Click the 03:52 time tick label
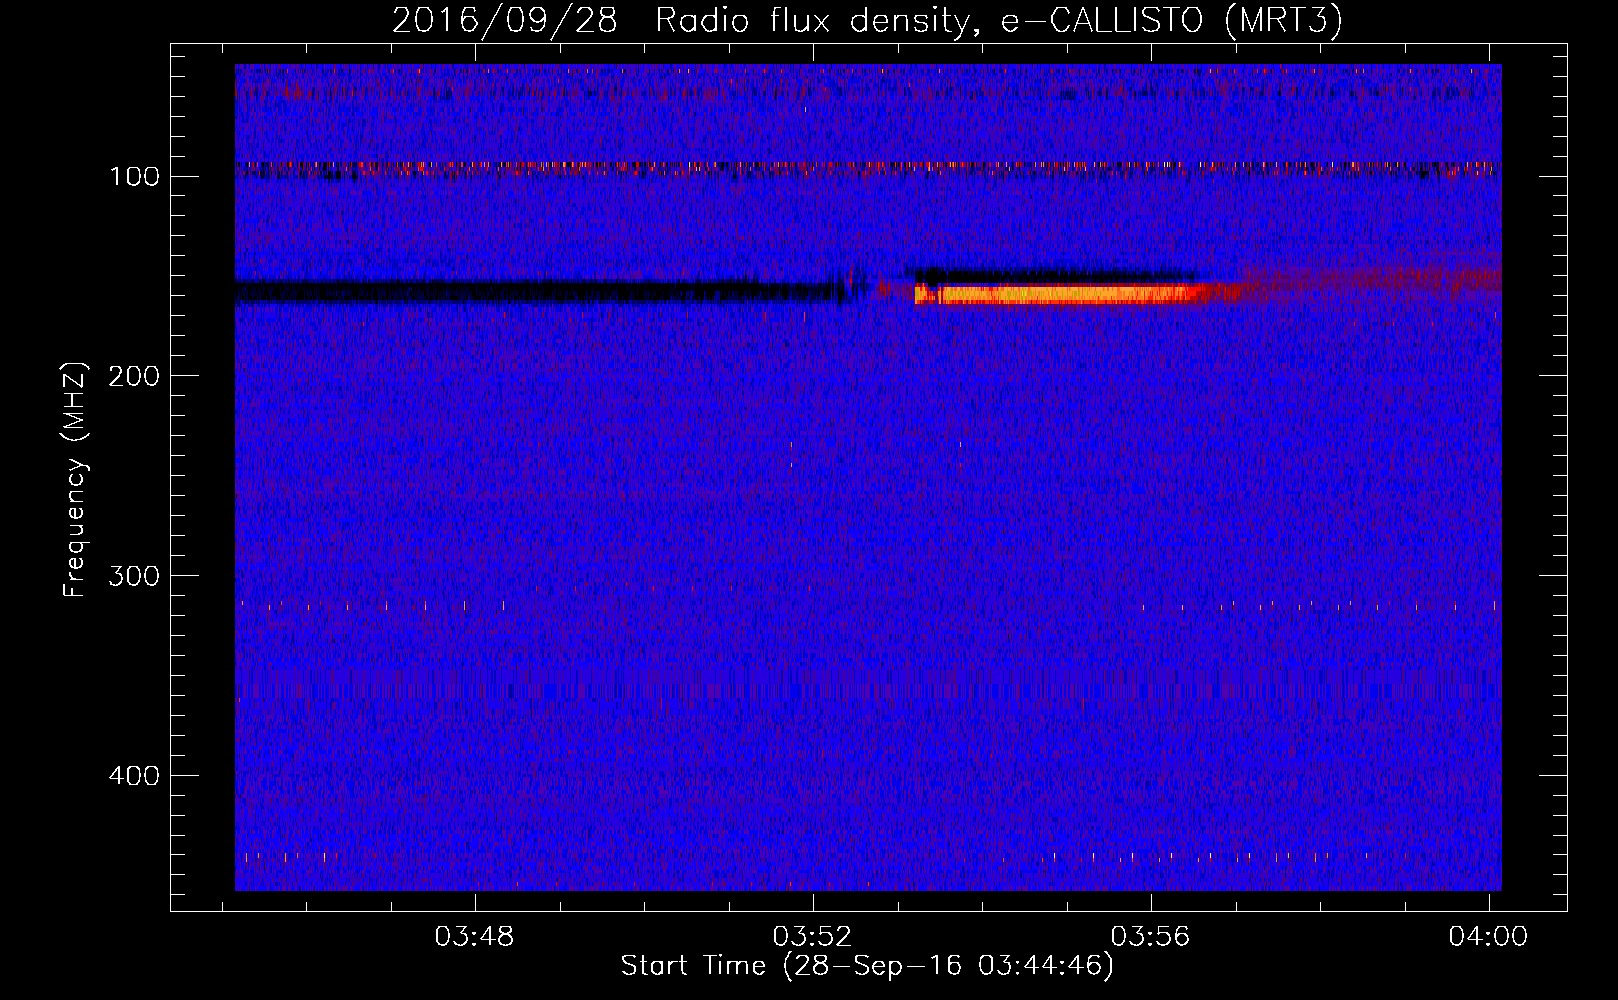 pyautogui.click(x=813, y=937)
